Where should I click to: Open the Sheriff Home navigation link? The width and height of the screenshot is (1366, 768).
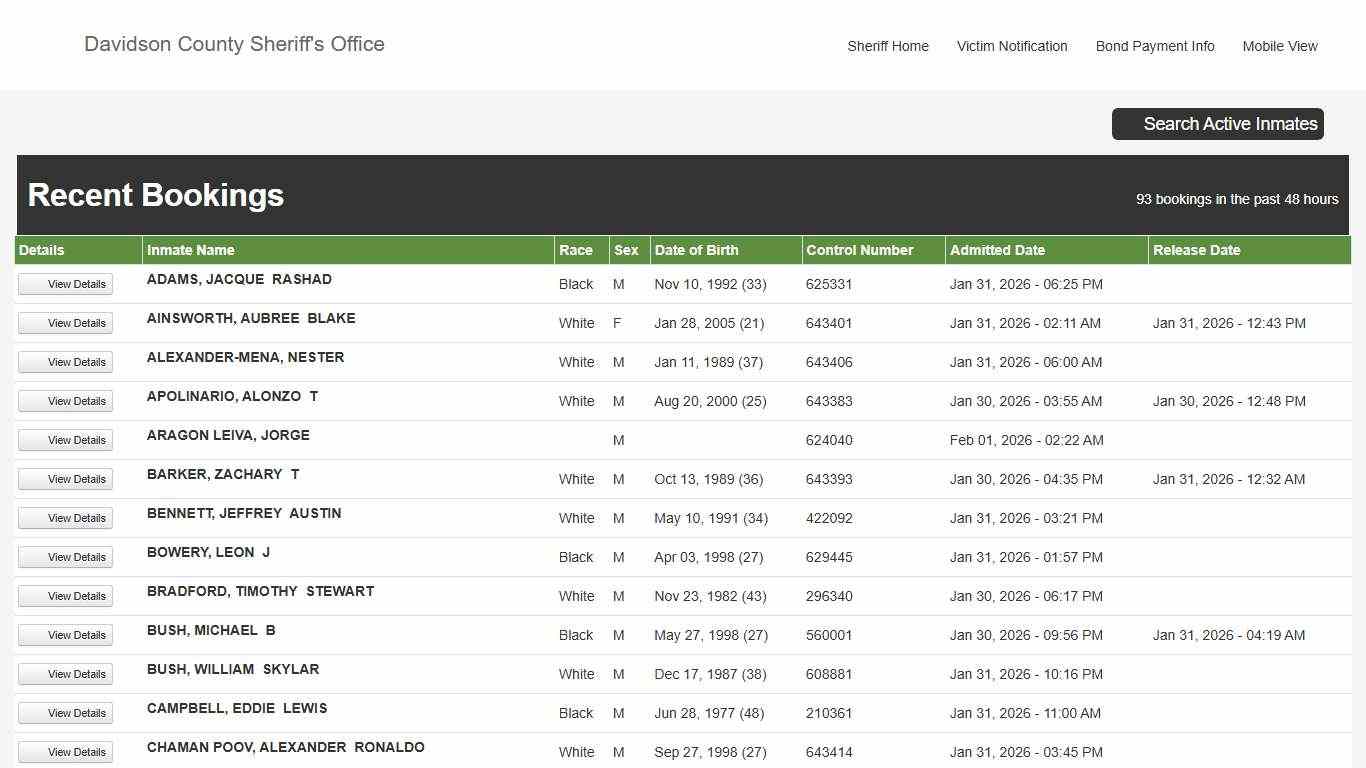pyautogui.click(x=887, y=46)
